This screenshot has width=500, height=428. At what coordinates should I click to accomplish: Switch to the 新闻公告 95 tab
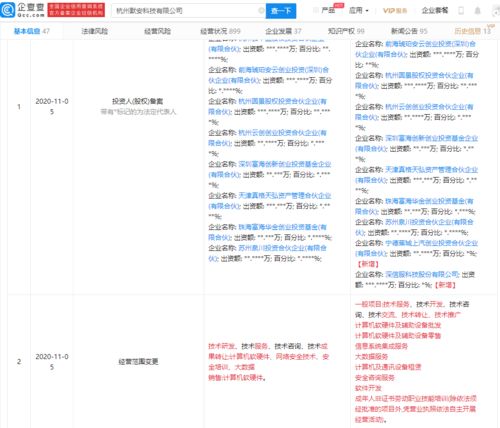[x=409, y=31]
